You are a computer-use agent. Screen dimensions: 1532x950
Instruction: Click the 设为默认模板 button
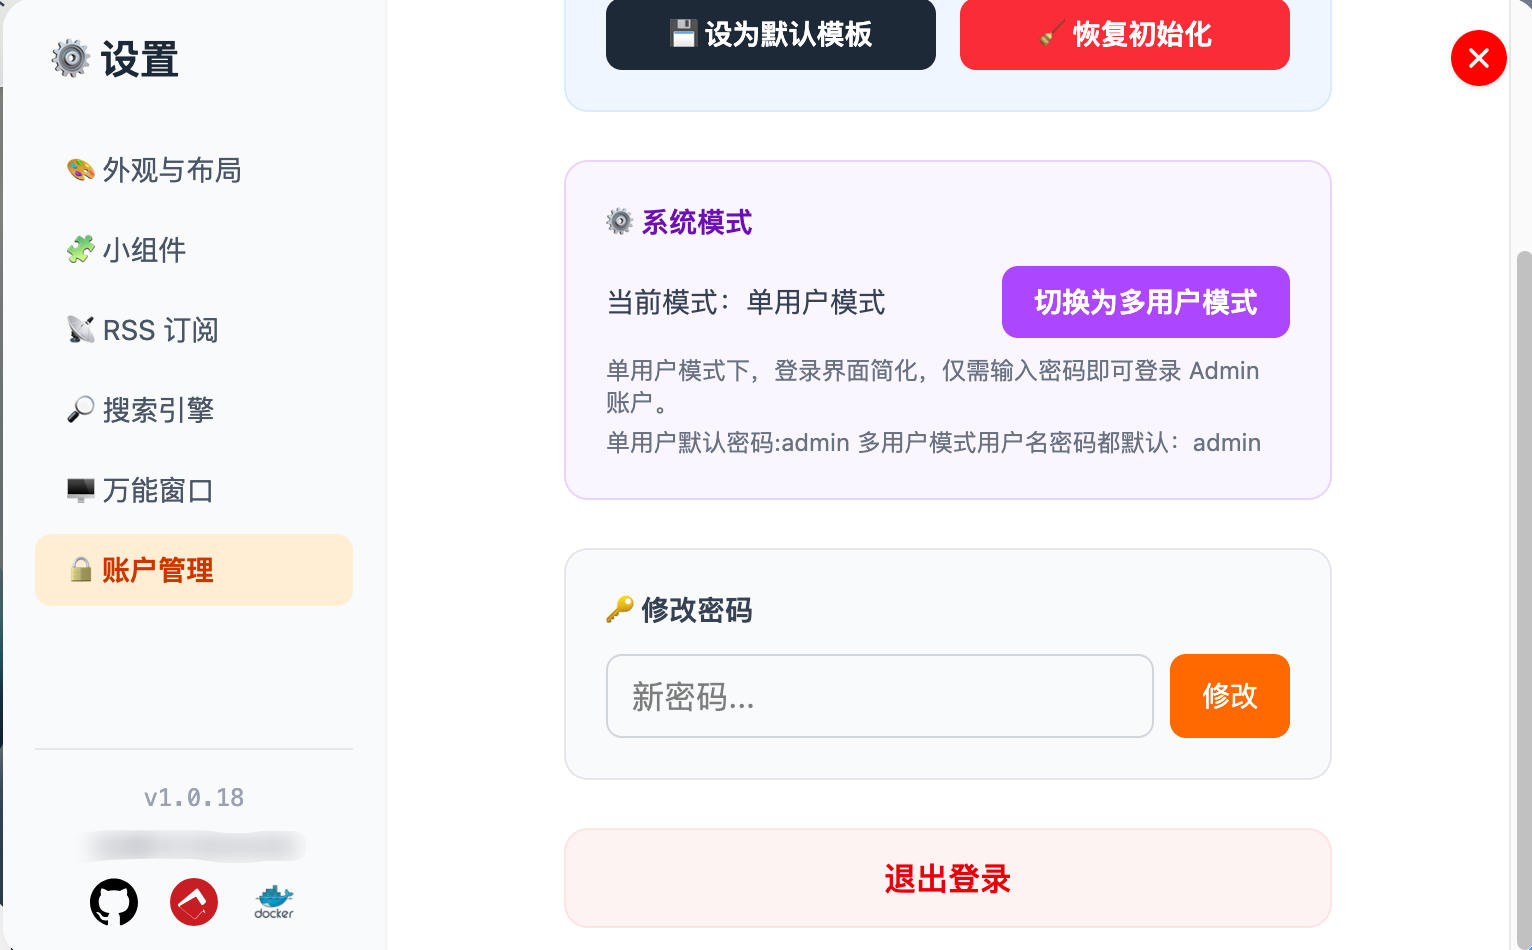pyautogui.click(x=770, y=35)
